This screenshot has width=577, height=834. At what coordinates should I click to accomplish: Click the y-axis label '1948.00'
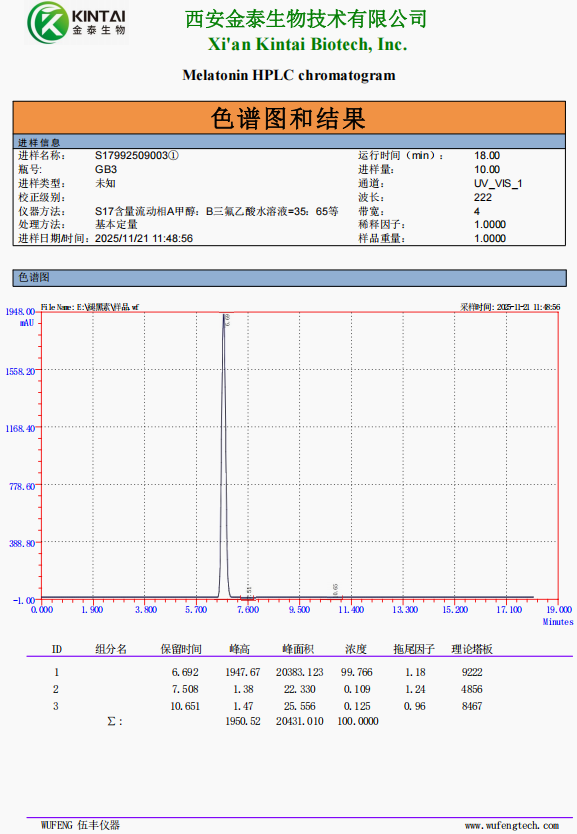(x=20, y=312)
